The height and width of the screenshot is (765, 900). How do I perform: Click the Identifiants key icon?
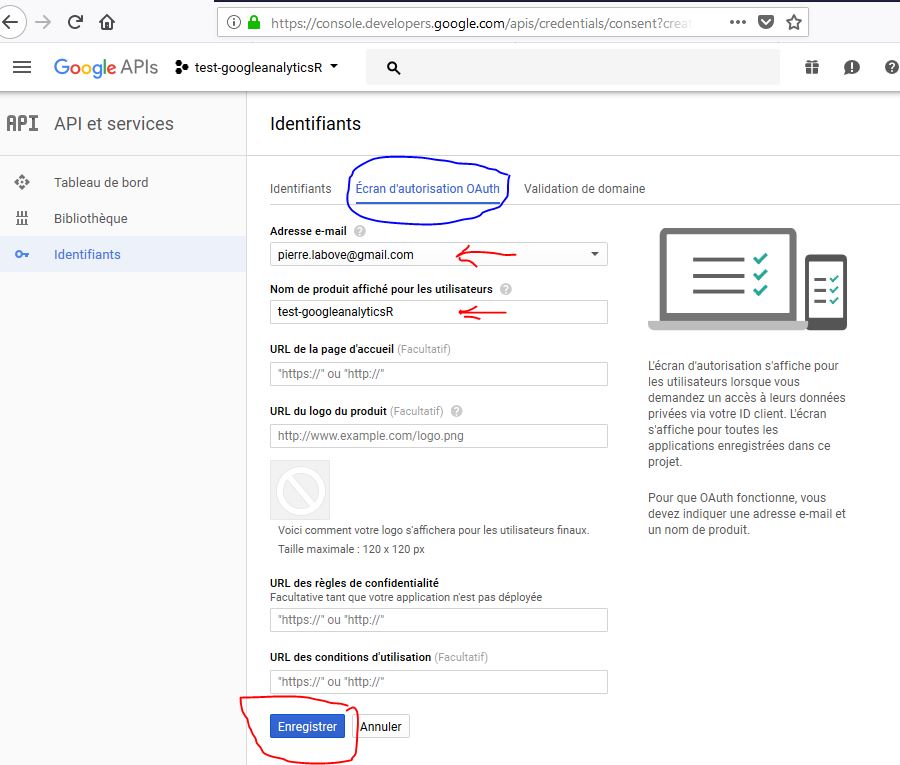click(x=22, y=254)
